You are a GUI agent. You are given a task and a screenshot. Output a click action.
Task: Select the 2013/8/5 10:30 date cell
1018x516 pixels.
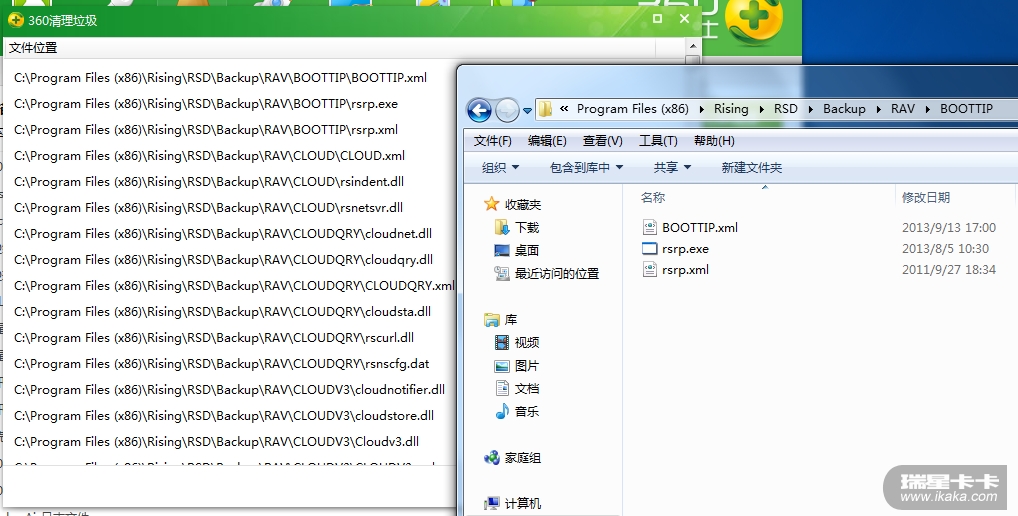coord(945,249)
